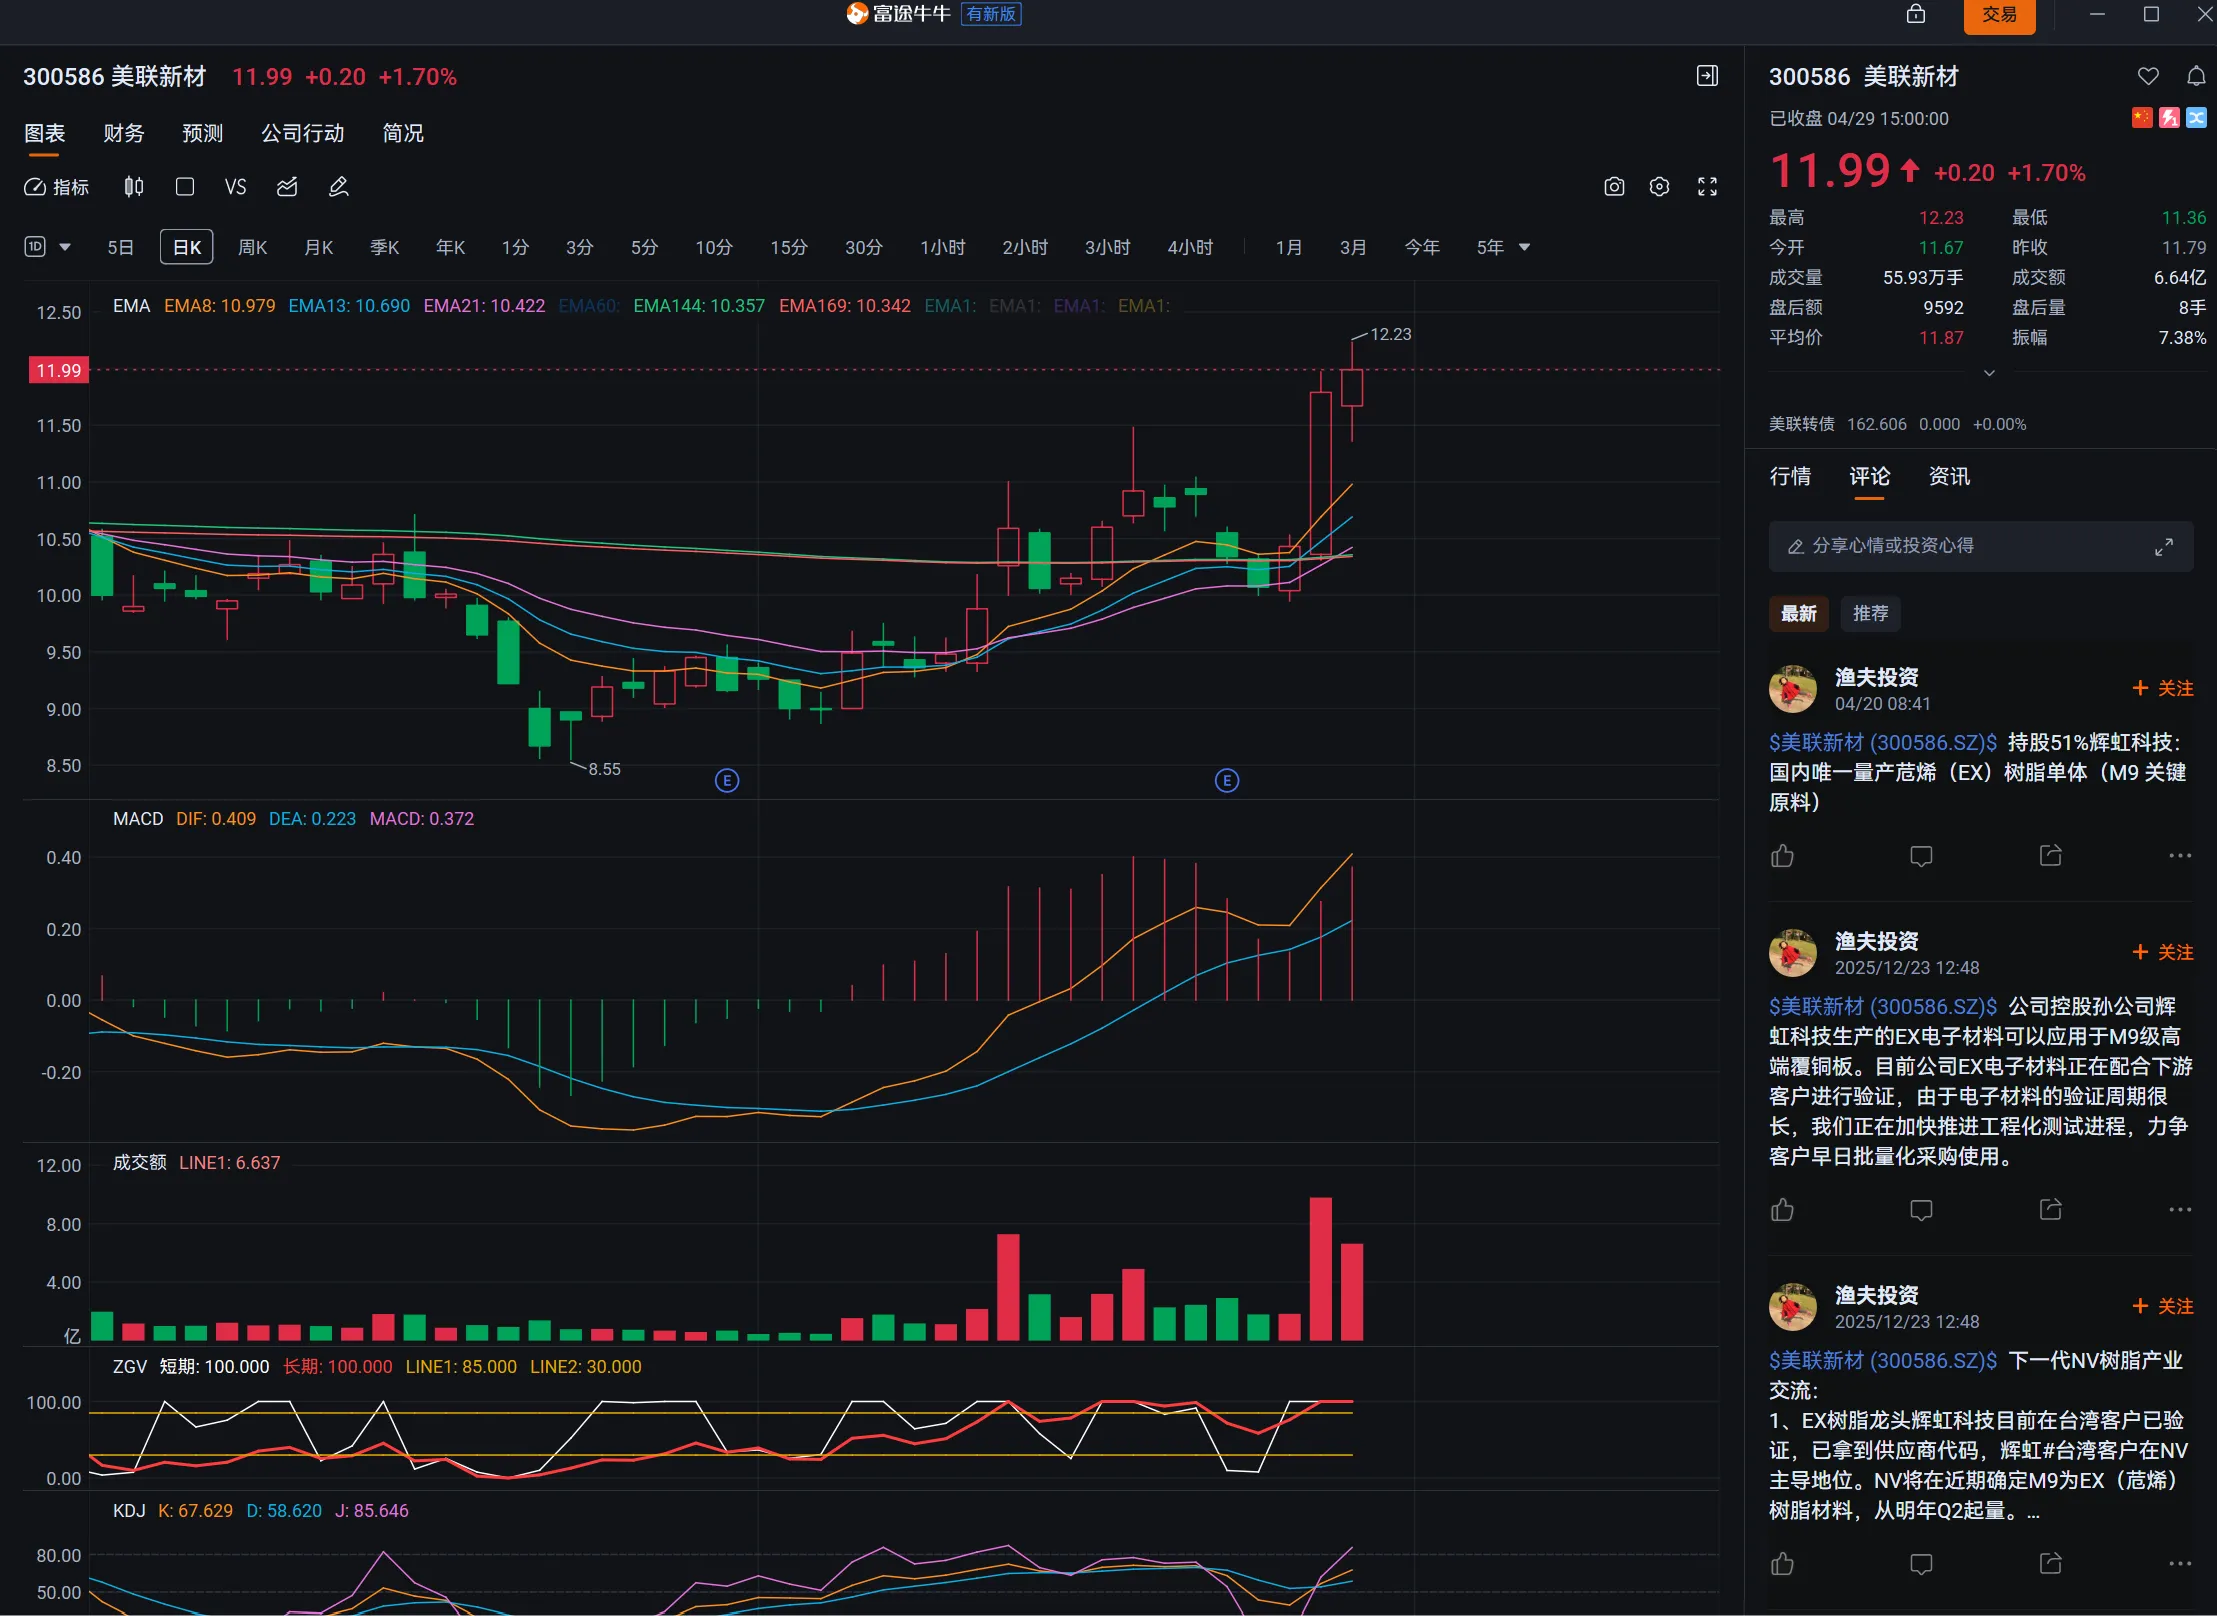This screenshot has width=2217, height=1616.
Task: Select the 30分 interval
Action: [x=864, y=247]
